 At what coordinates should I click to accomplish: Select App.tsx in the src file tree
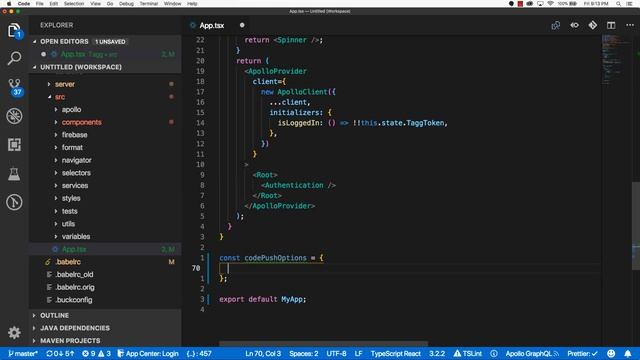[x=105, y=249]
